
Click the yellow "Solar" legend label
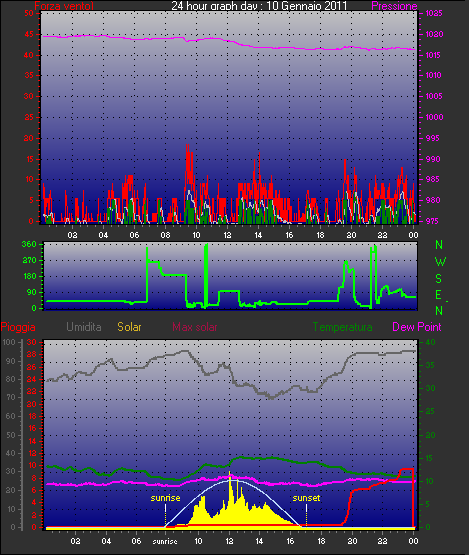tap(129, 327)
